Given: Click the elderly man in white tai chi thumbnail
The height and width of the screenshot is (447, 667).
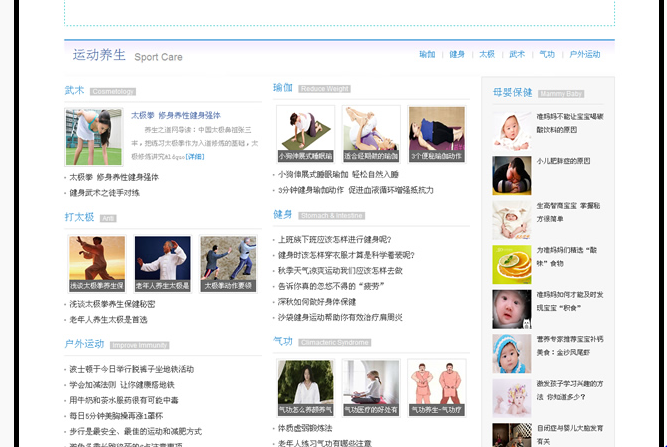Looking at the screenshot, I should tap(162, 264).
